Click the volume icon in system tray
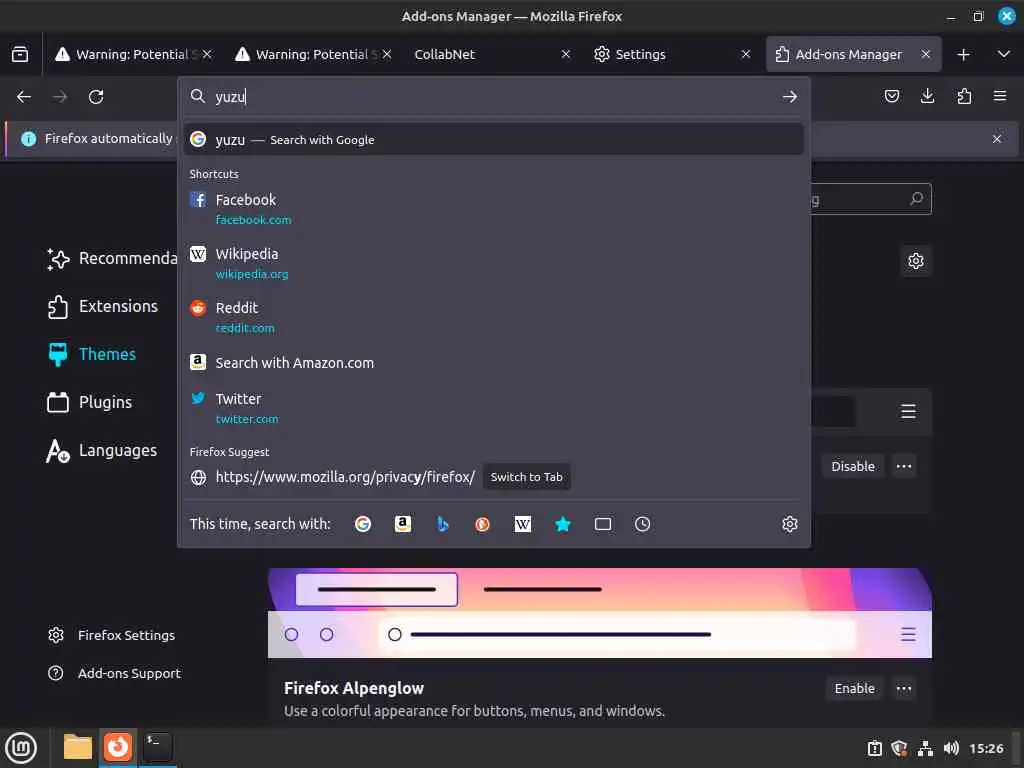 point(952,748)
